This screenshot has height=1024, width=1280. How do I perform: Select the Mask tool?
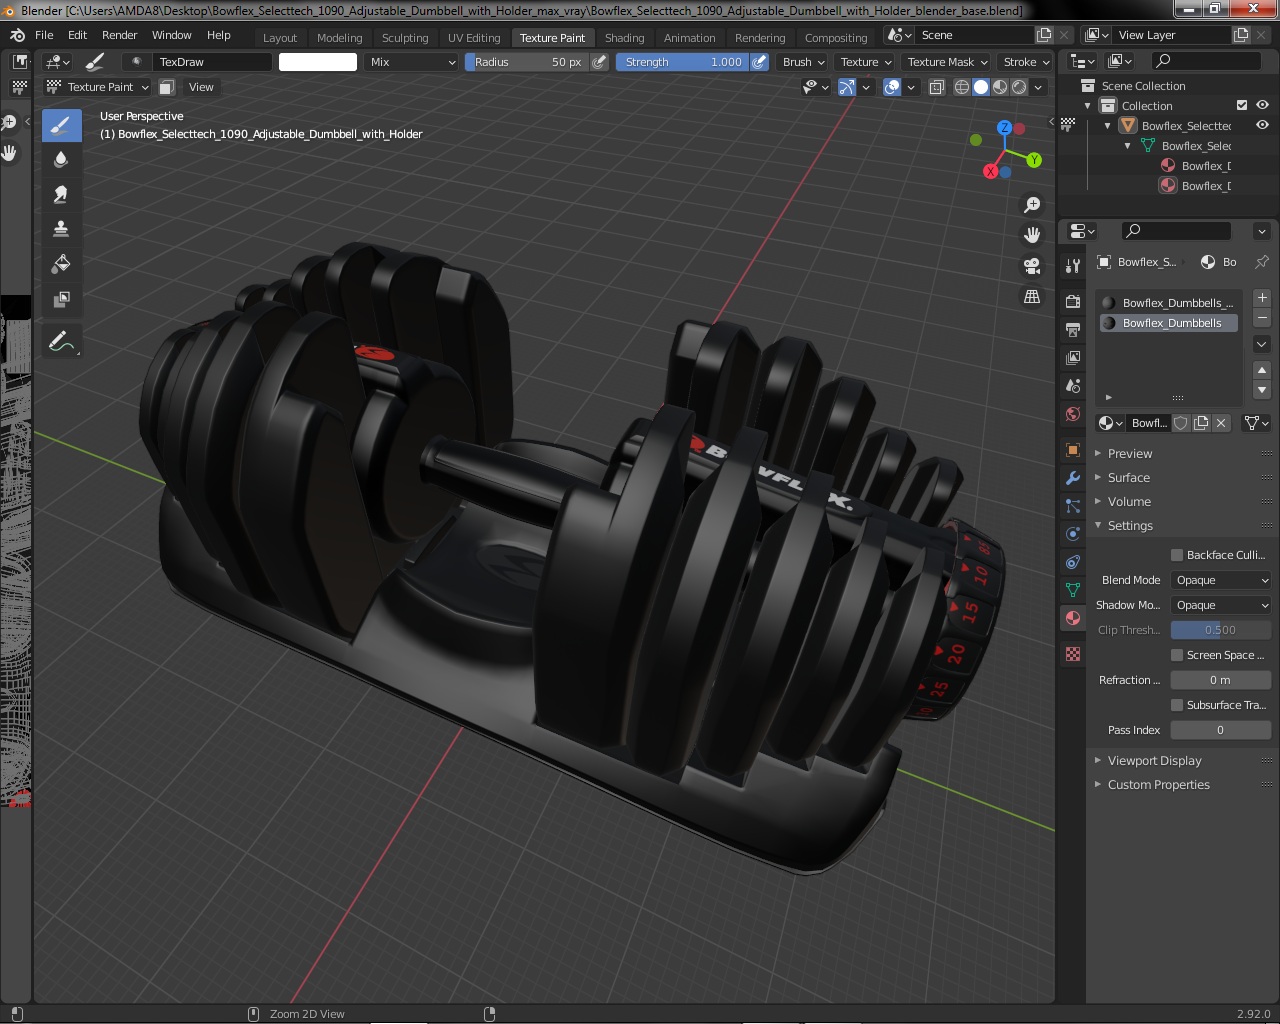point(61,299)
